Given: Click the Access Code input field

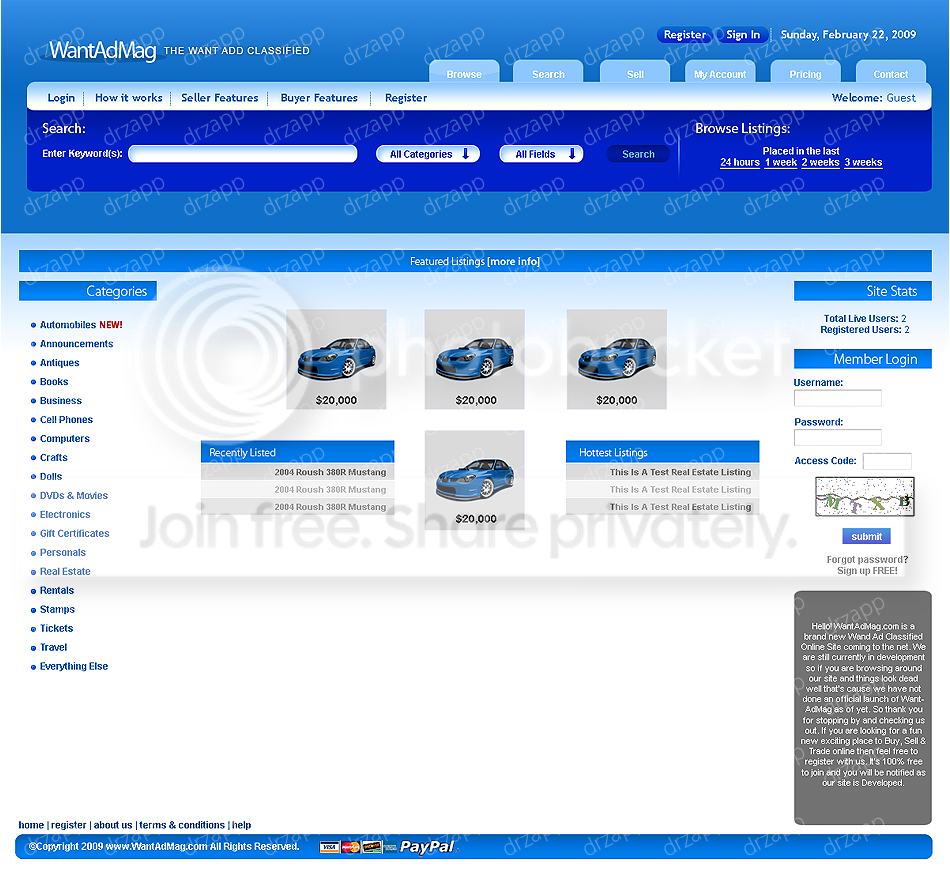Looking at the screenshot, I should 887,461.
